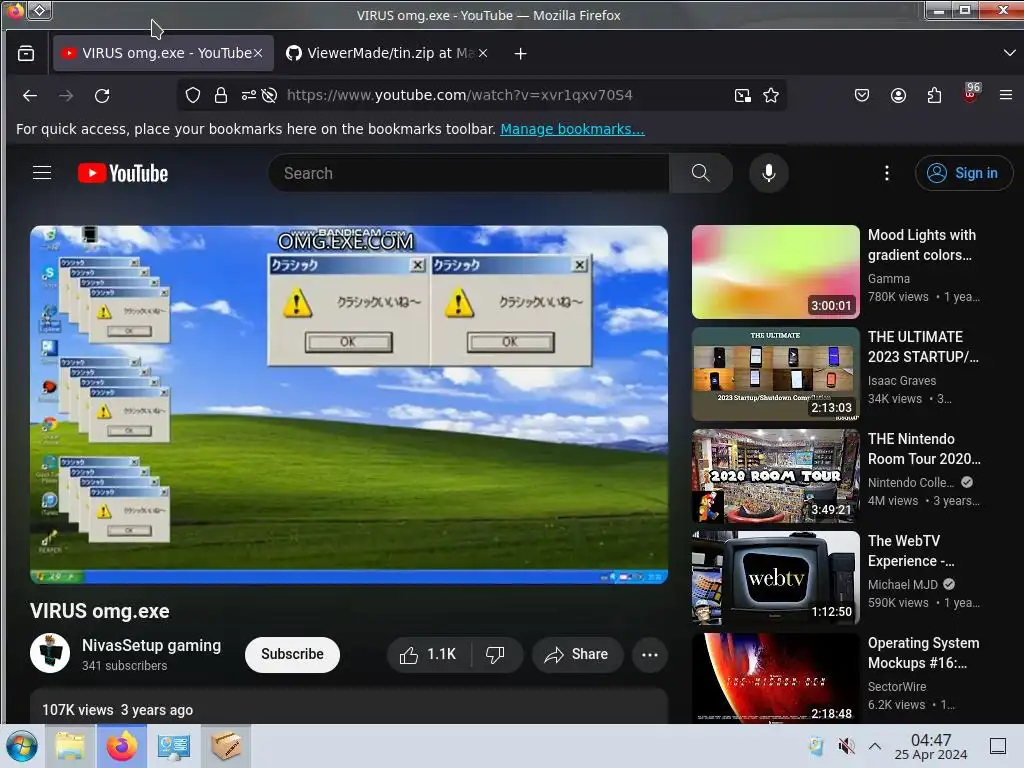Click the YouTube search magnifier button
Image resolution: width=1024 pixels, height=768 pixels.
pyautogui.click(x=701, y=173)
